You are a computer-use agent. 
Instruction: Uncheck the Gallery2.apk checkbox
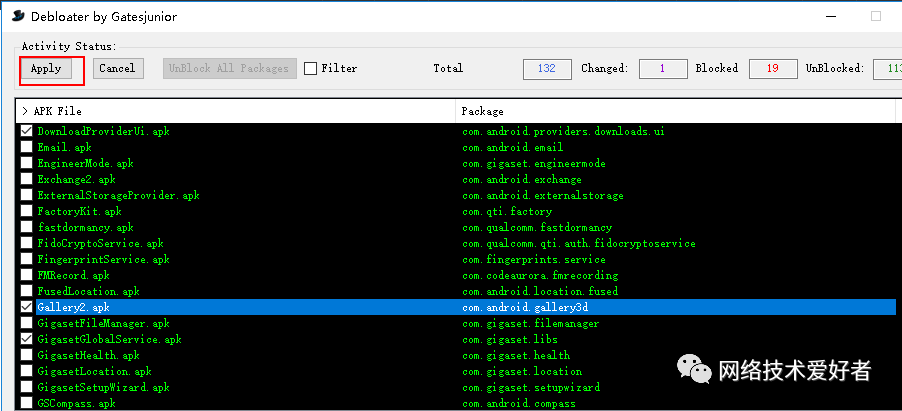tap(26, 307)
